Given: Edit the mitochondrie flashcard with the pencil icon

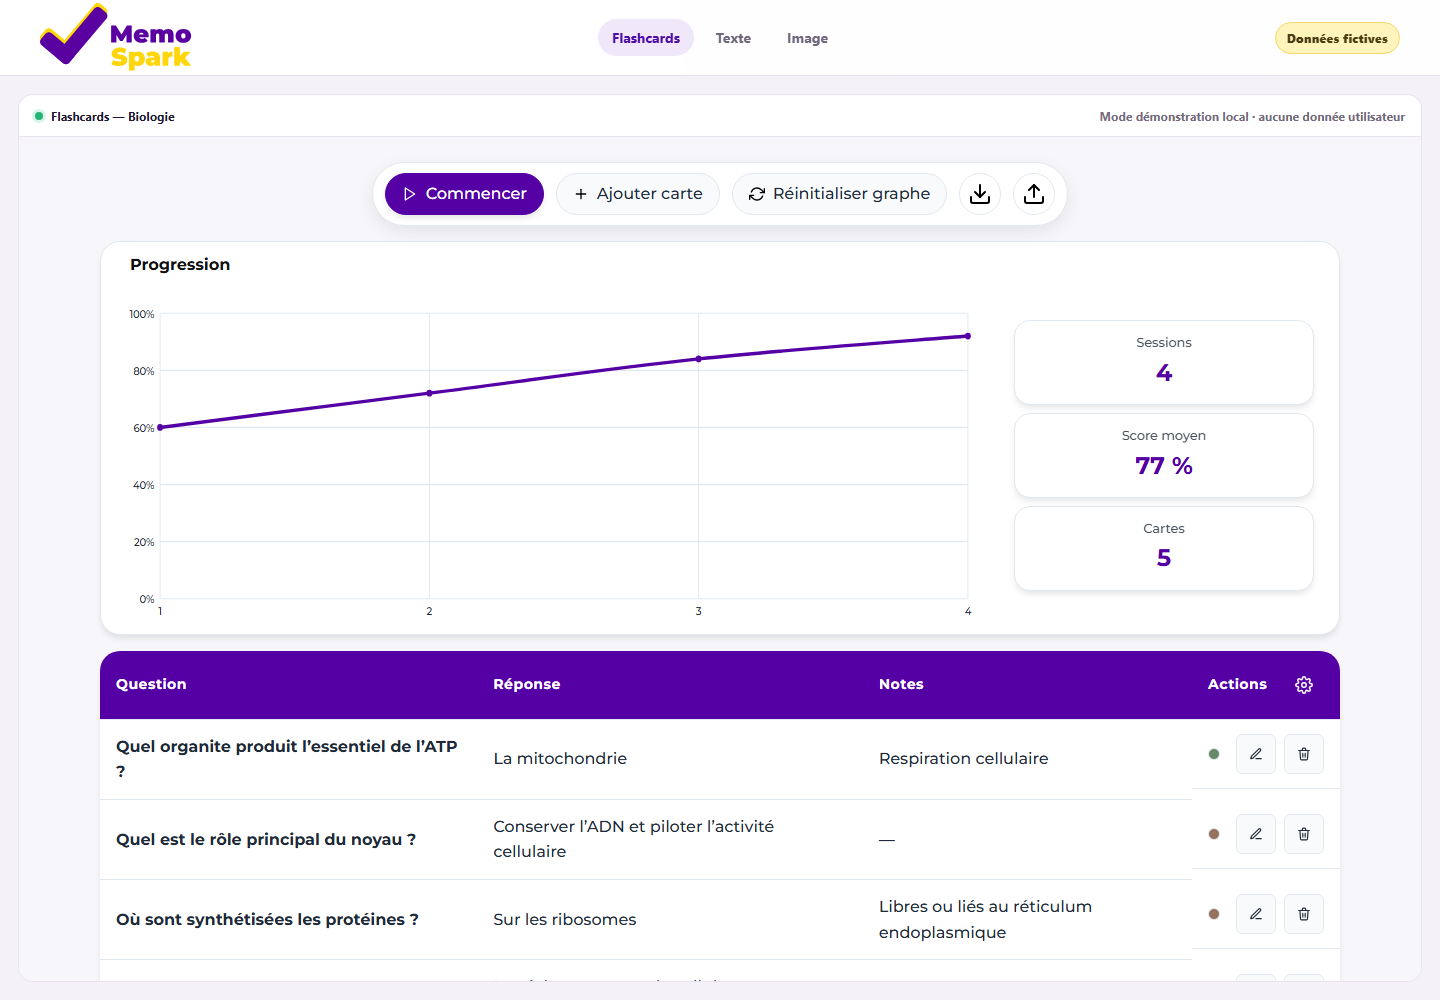Looking at the screenshot, I should click(1256, 754).
